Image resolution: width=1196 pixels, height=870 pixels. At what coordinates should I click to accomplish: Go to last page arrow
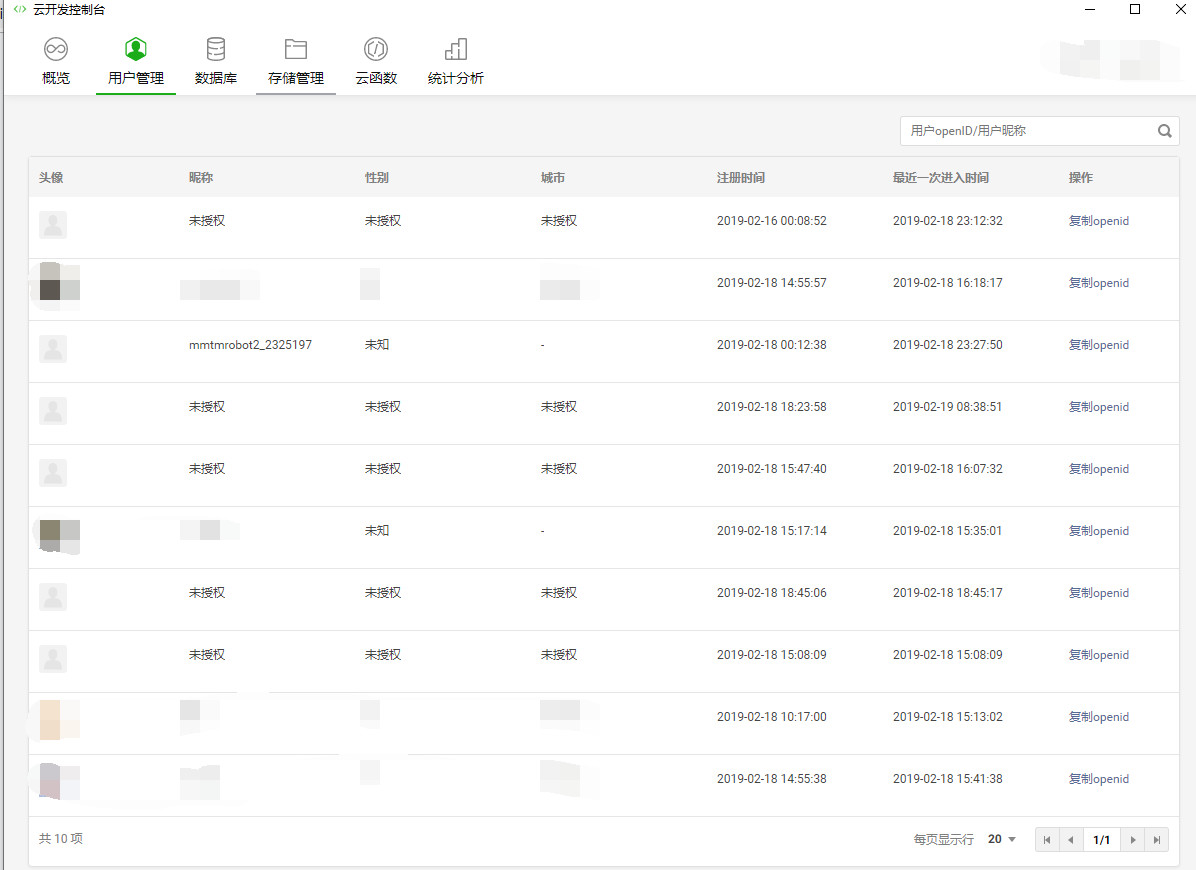1156,840
